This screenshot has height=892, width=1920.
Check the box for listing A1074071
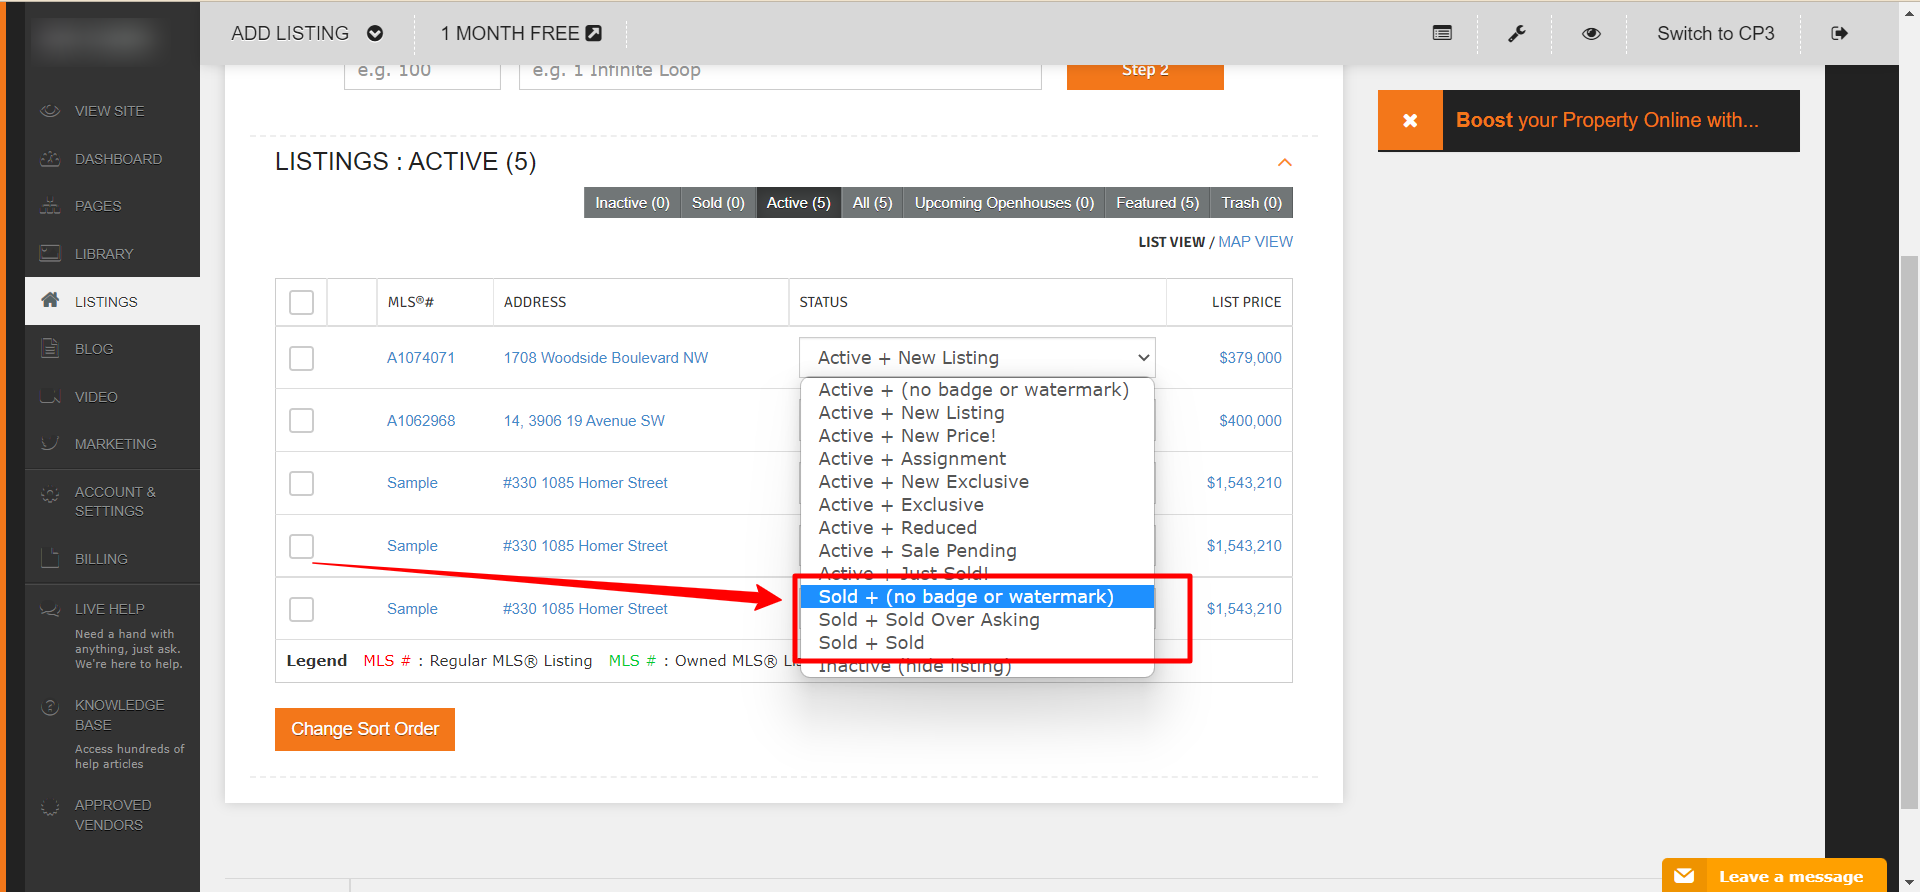tap(301, 358)
